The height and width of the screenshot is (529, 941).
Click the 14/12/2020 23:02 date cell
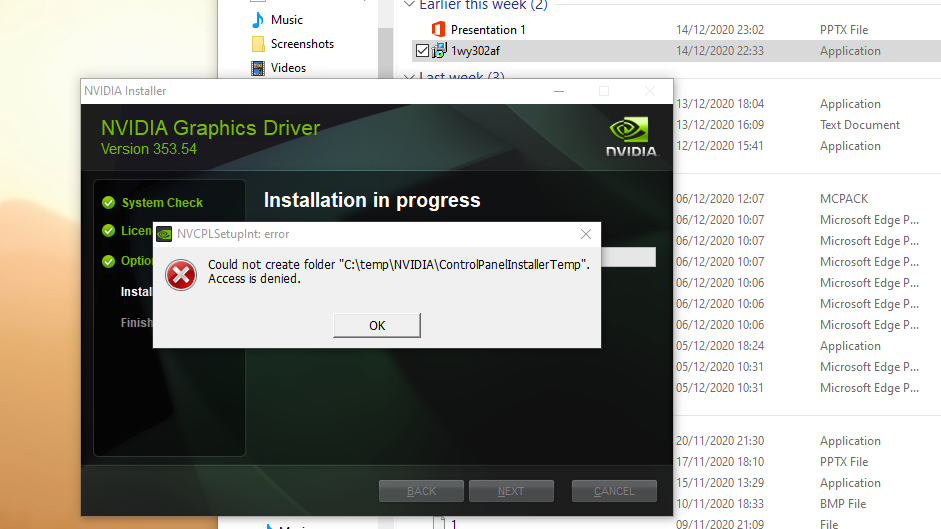pos(720,29)
